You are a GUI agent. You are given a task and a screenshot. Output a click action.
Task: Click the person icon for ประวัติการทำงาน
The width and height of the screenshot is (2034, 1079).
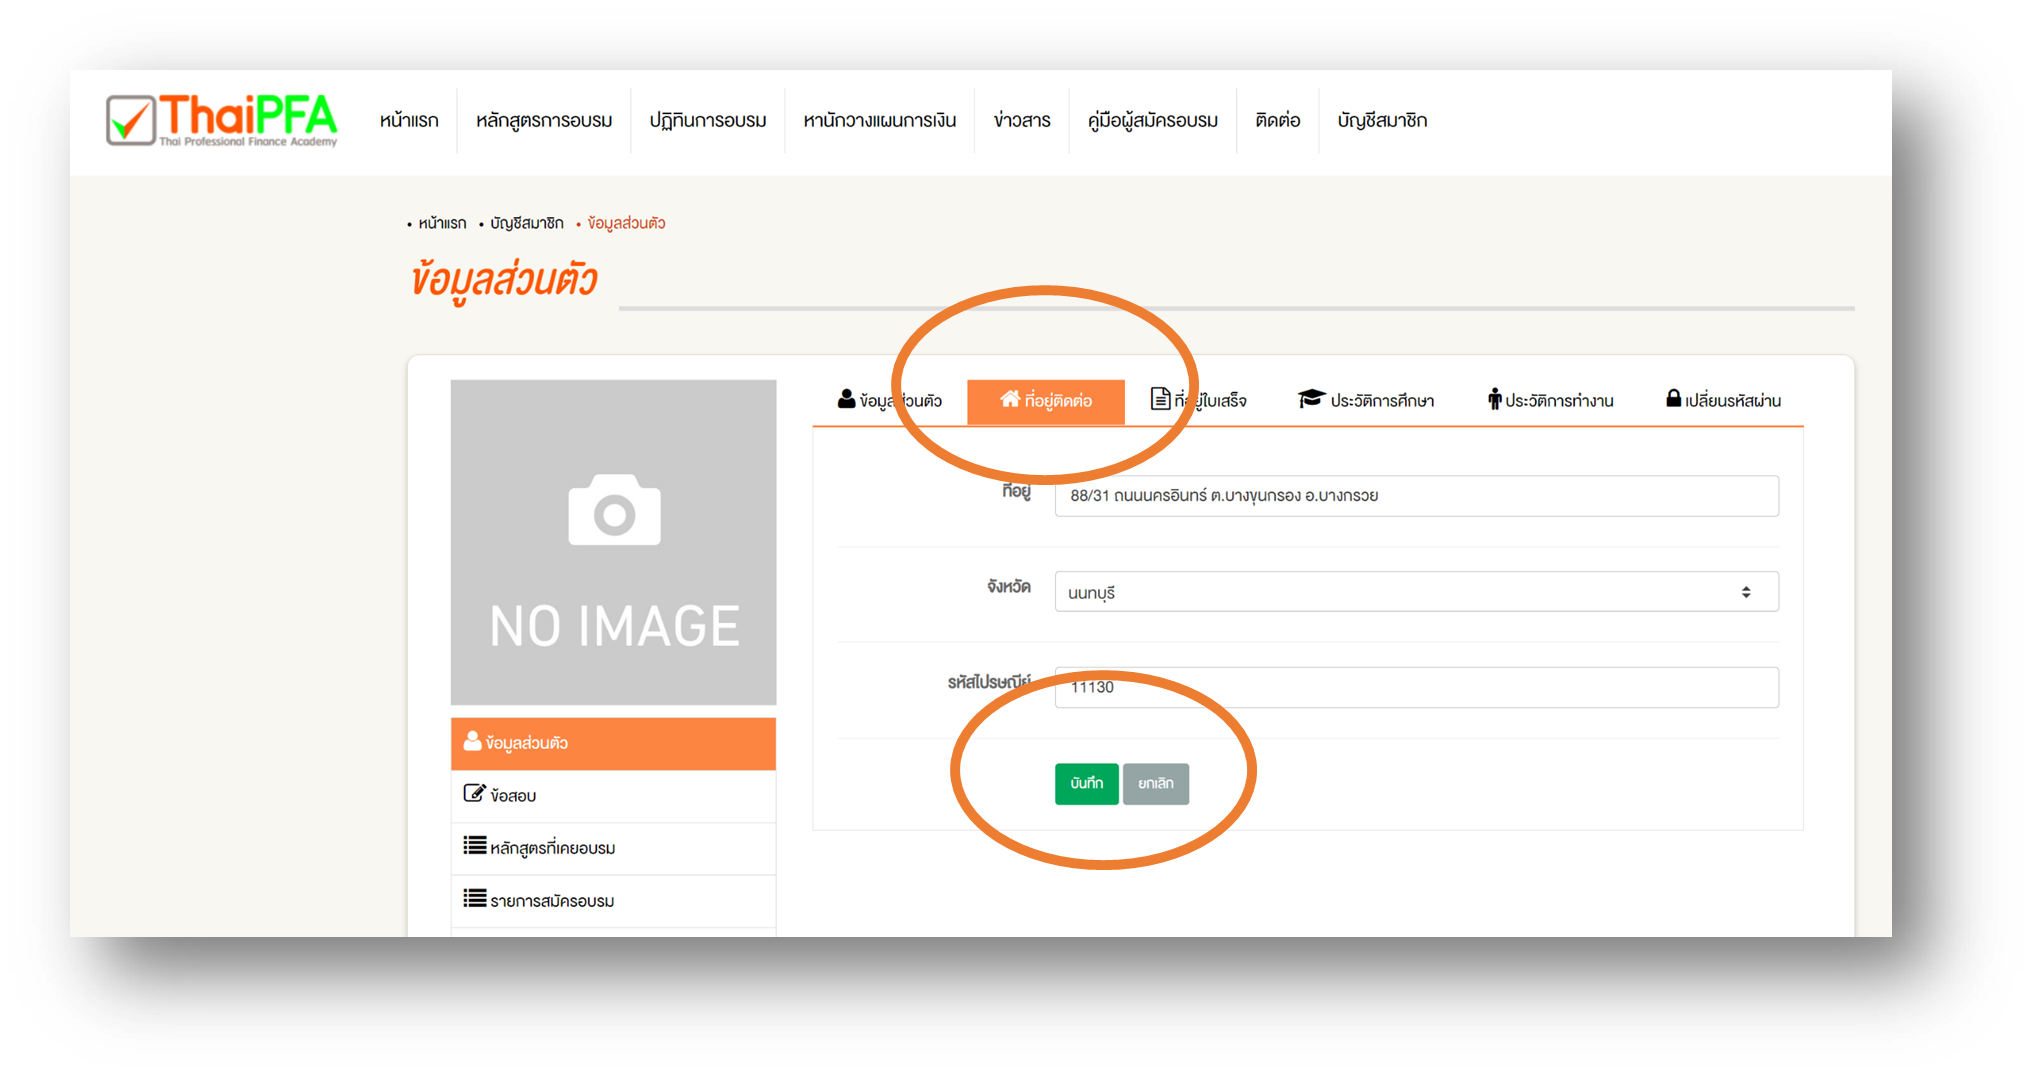point(1494,399)
